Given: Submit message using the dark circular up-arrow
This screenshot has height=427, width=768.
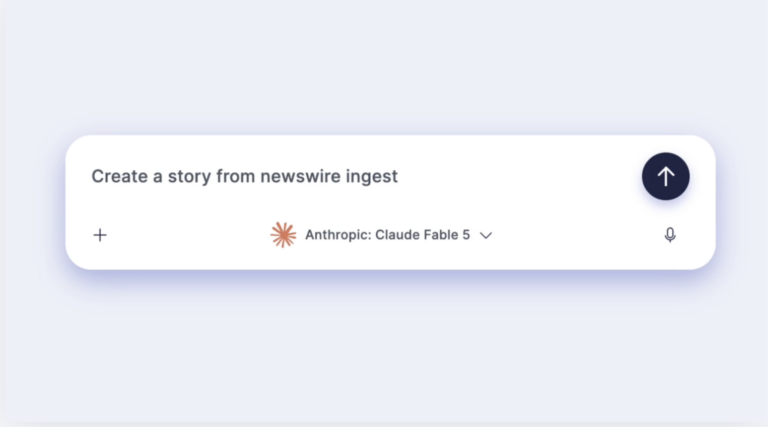Looking at the screenshot, I should (666, 176).
